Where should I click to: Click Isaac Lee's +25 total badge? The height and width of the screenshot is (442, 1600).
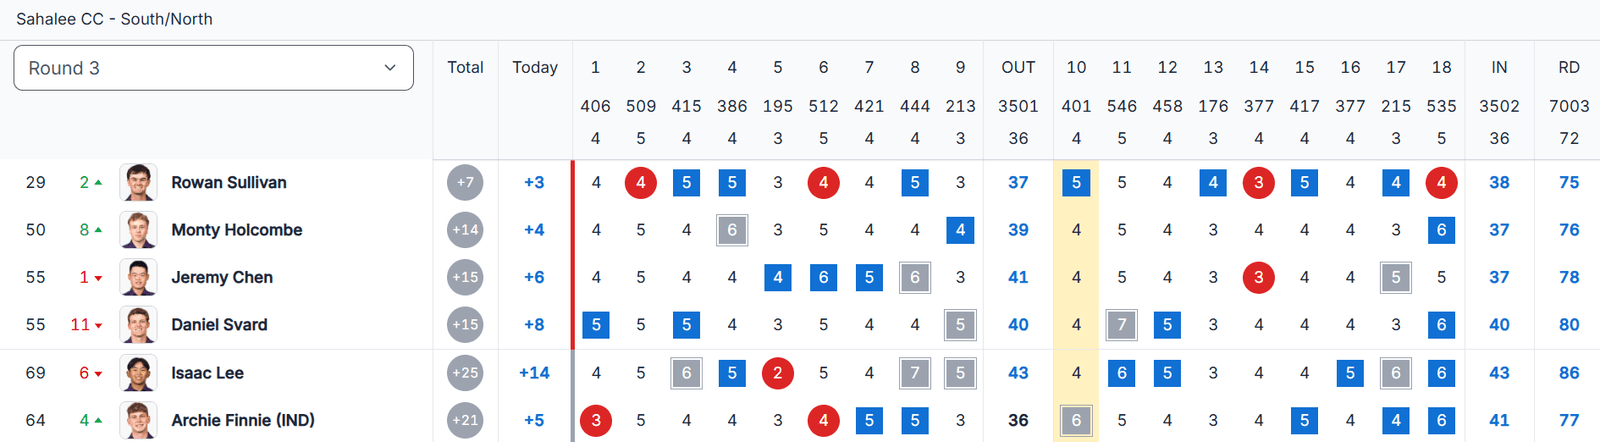465,373
